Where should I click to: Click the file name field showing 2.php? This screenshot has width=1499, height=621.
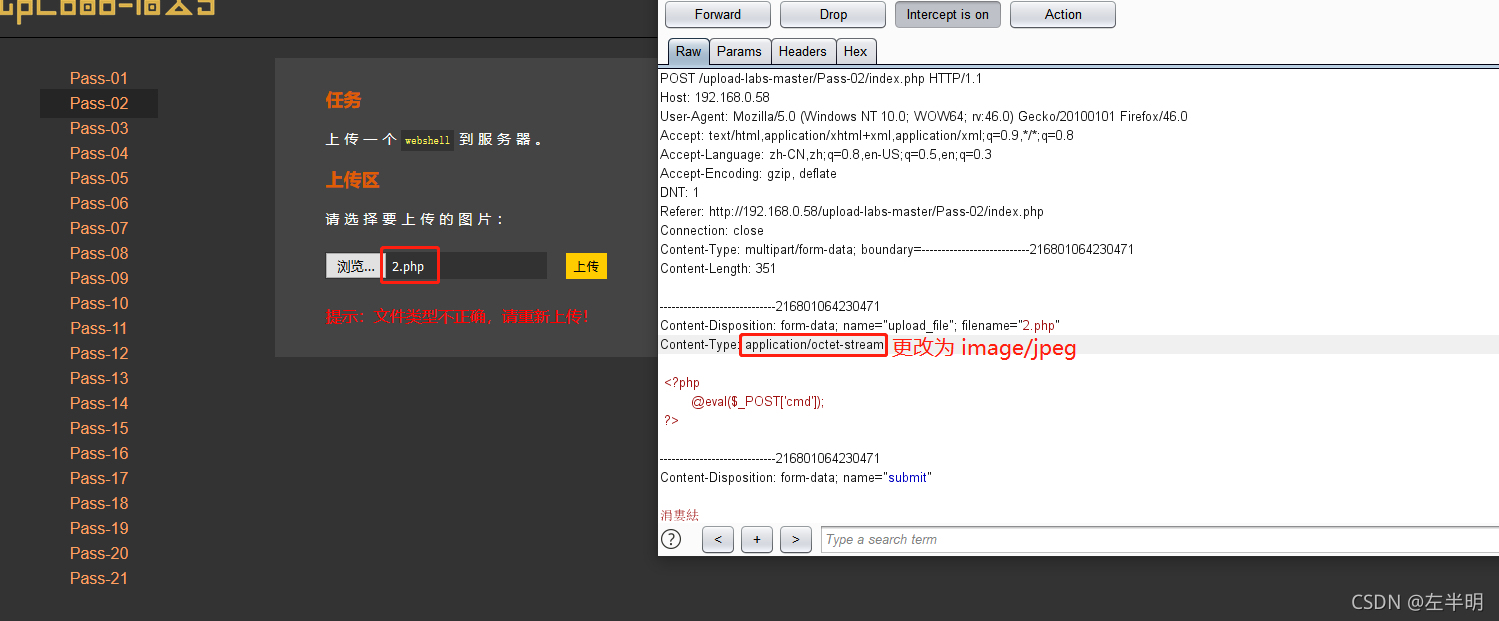coord(466,266)
